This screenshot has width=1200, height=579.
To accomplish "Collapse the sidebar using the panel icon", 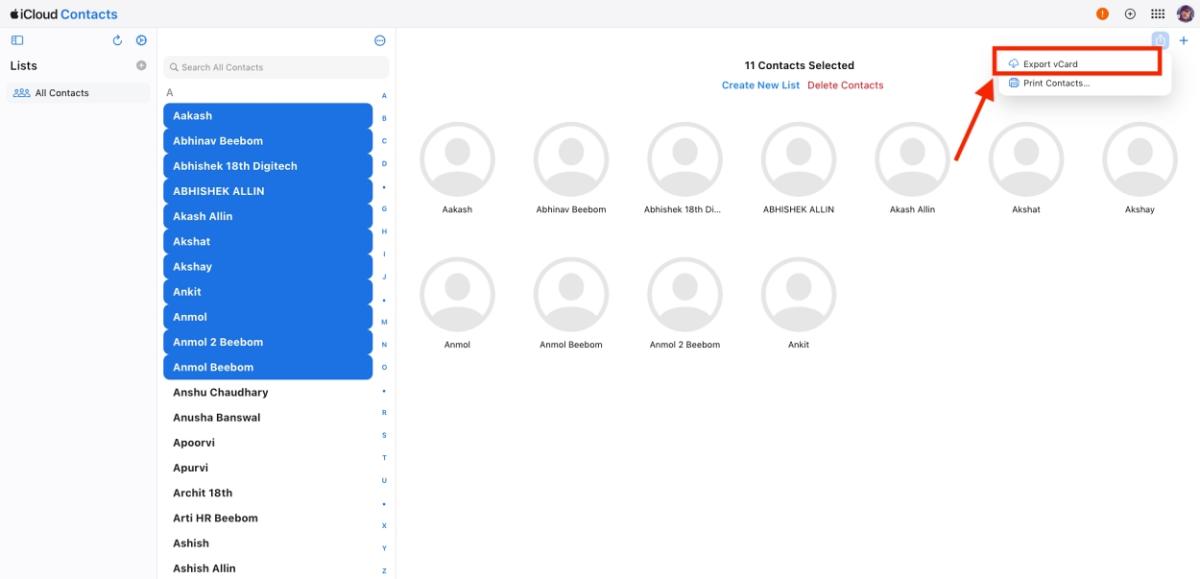I will tap(16, 40).
